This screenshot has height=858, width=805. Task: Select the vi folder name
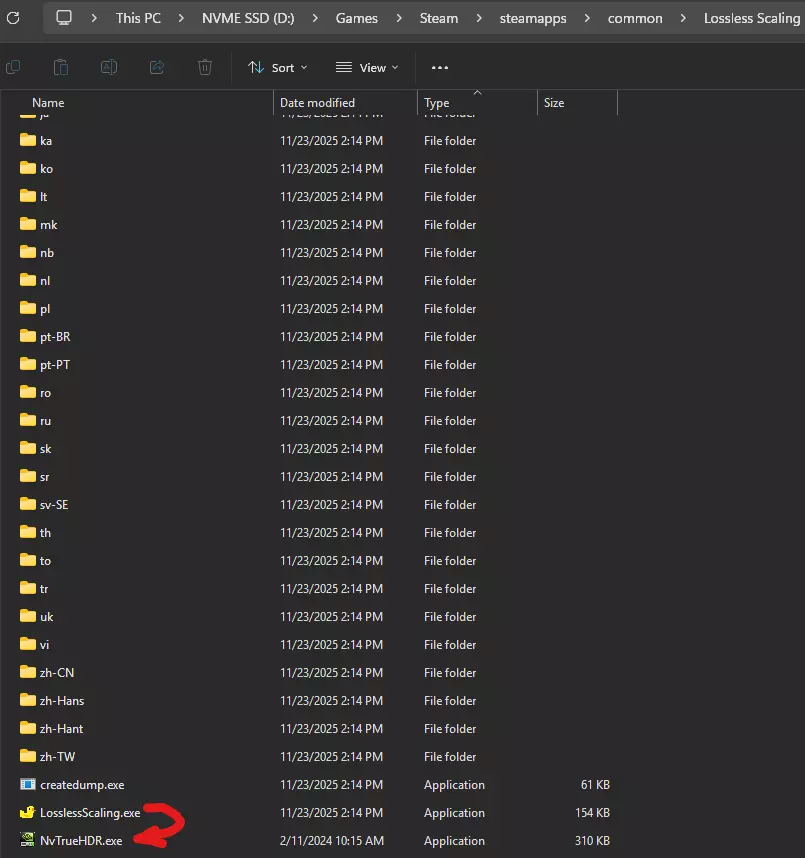(44, 645)
